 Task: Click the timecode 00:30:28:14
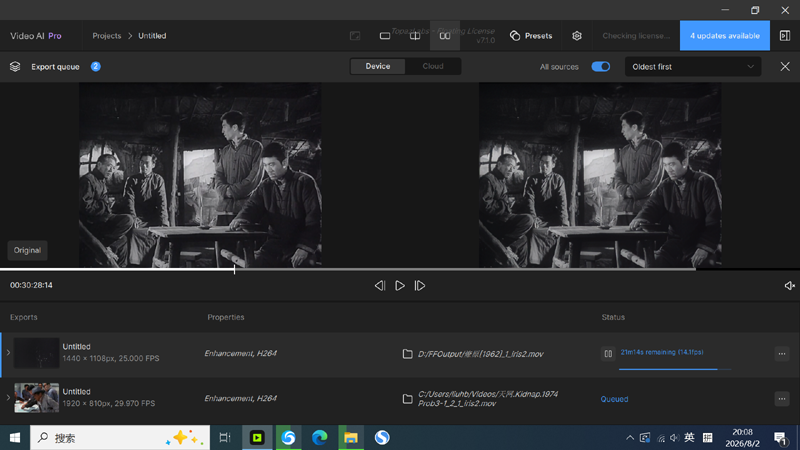pos(31,285)
